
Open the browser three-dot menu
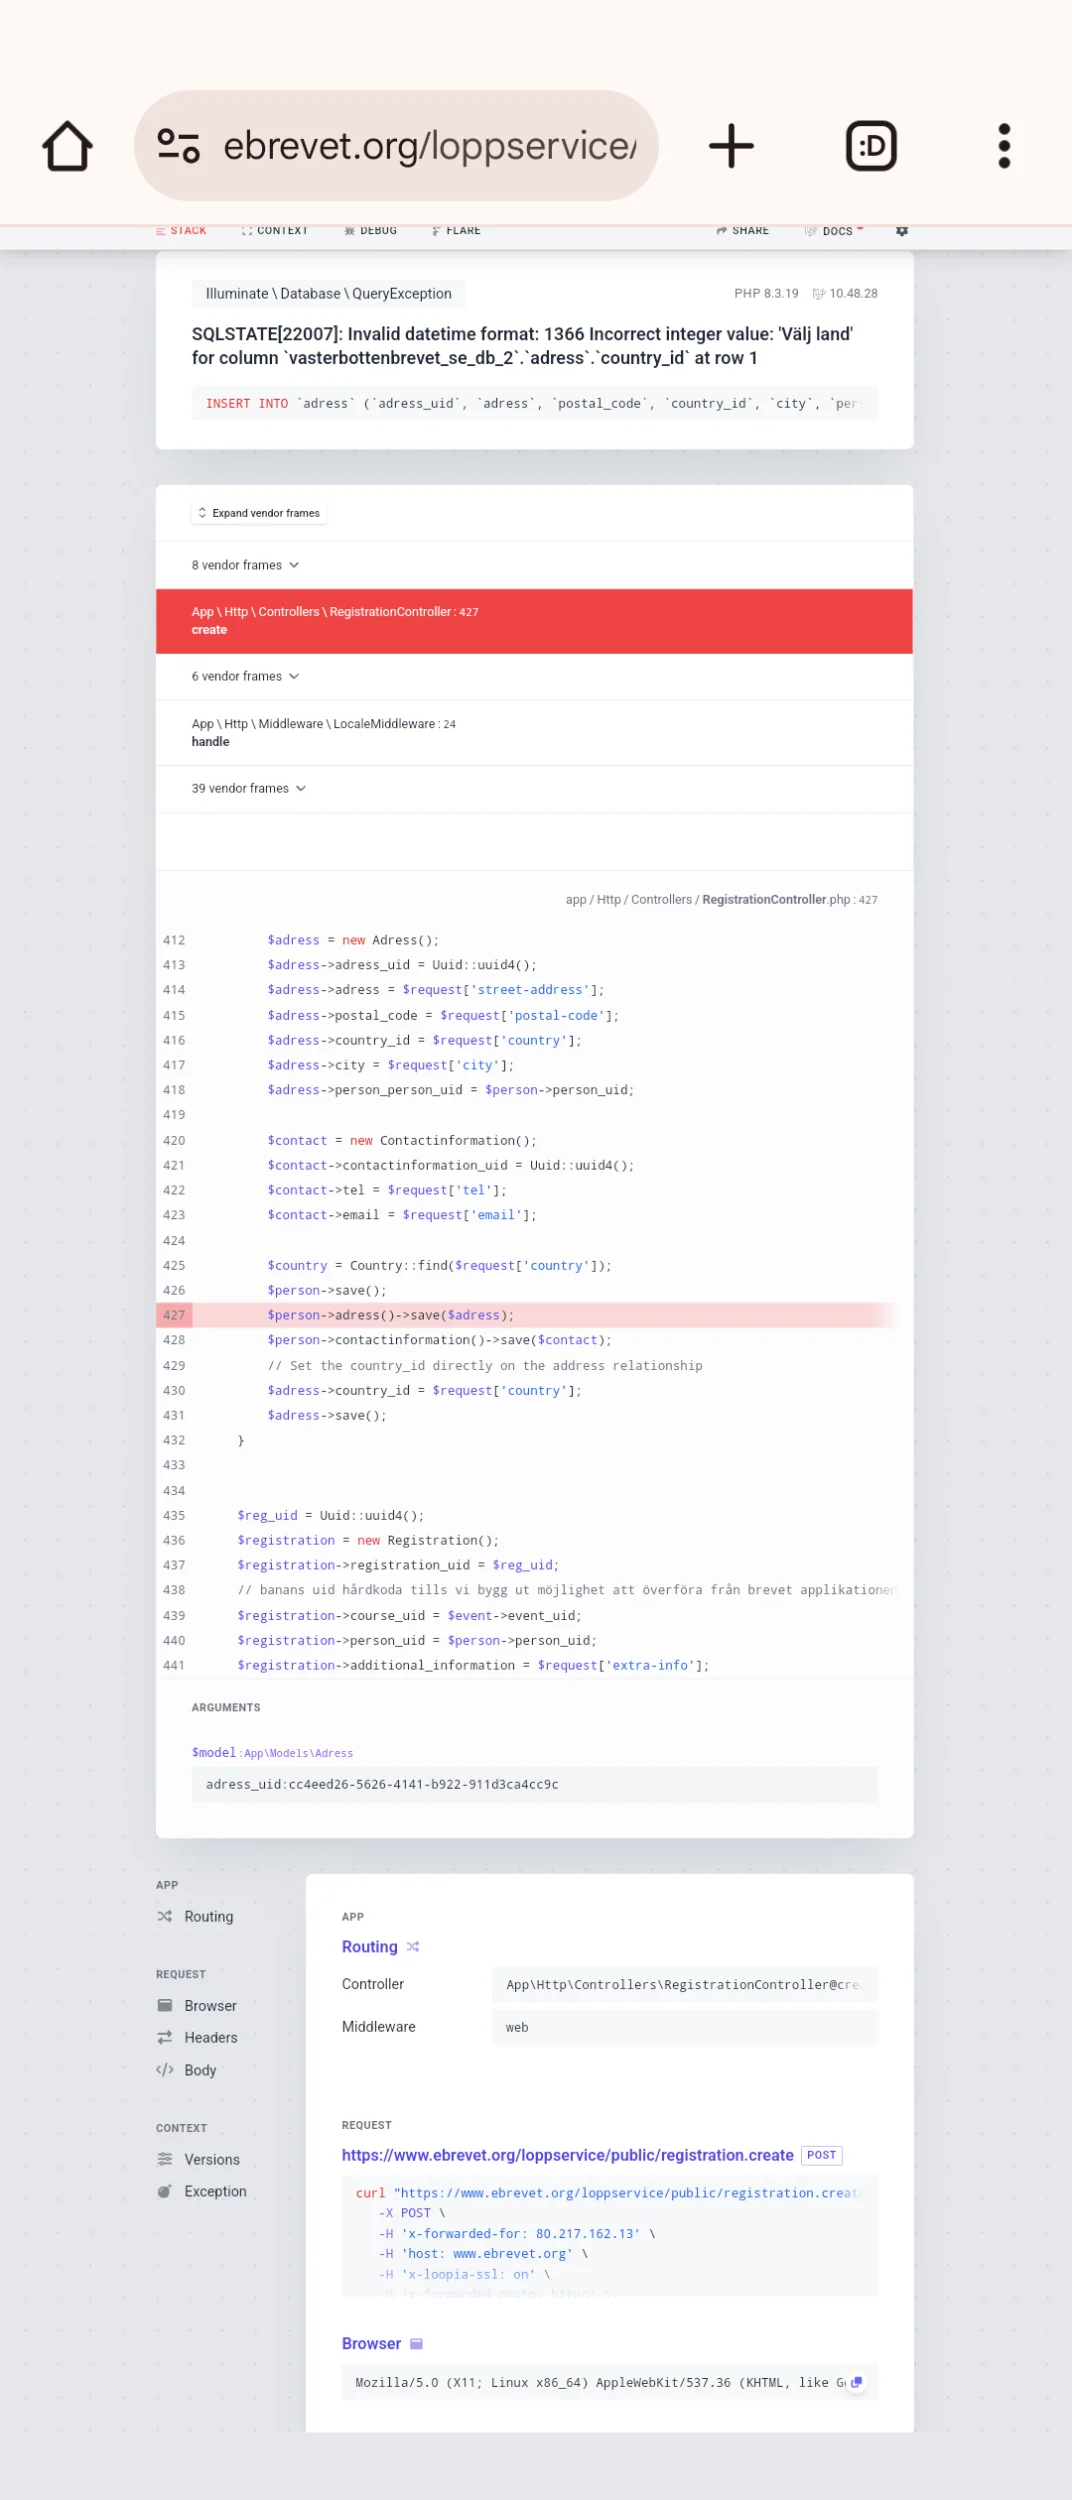click(x=1004, y=146)
